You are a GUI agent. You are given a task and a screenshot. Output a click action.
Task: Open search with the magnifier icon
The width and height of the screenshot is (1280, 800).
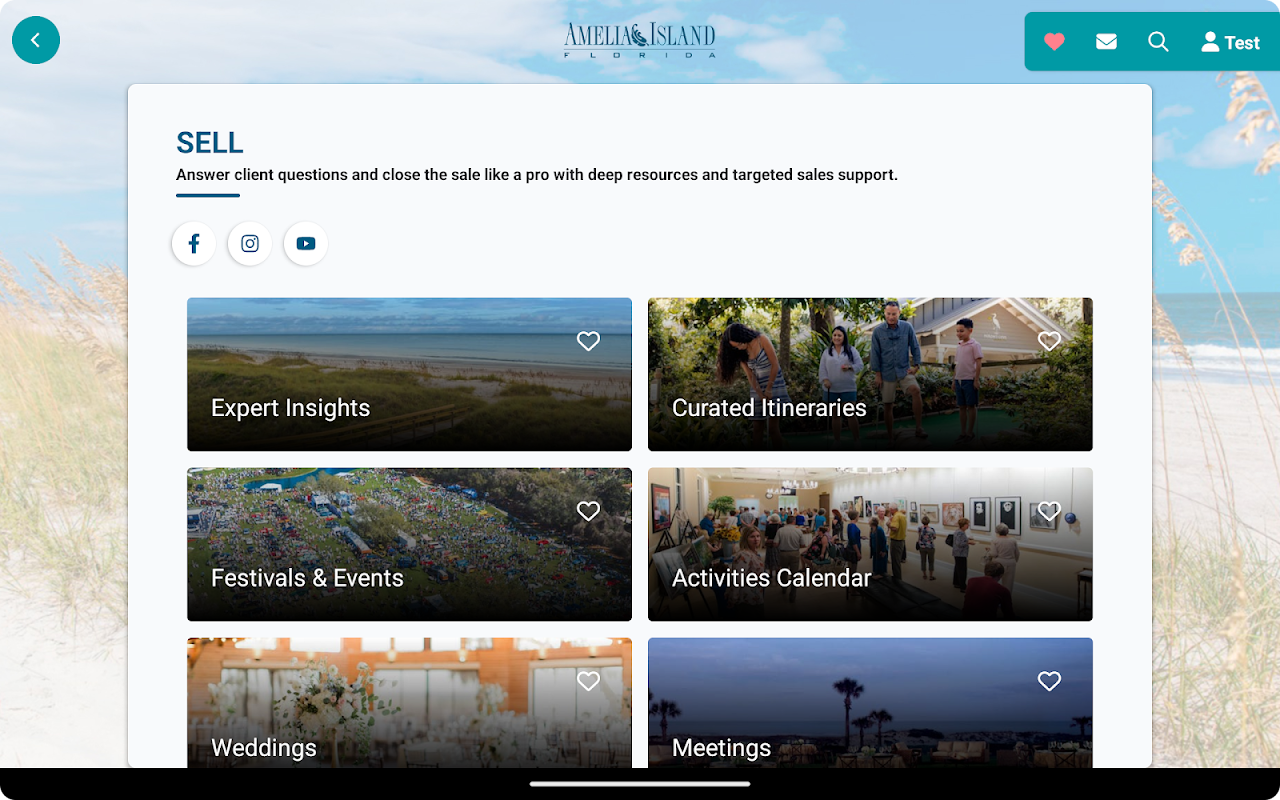pos(1158,42)
